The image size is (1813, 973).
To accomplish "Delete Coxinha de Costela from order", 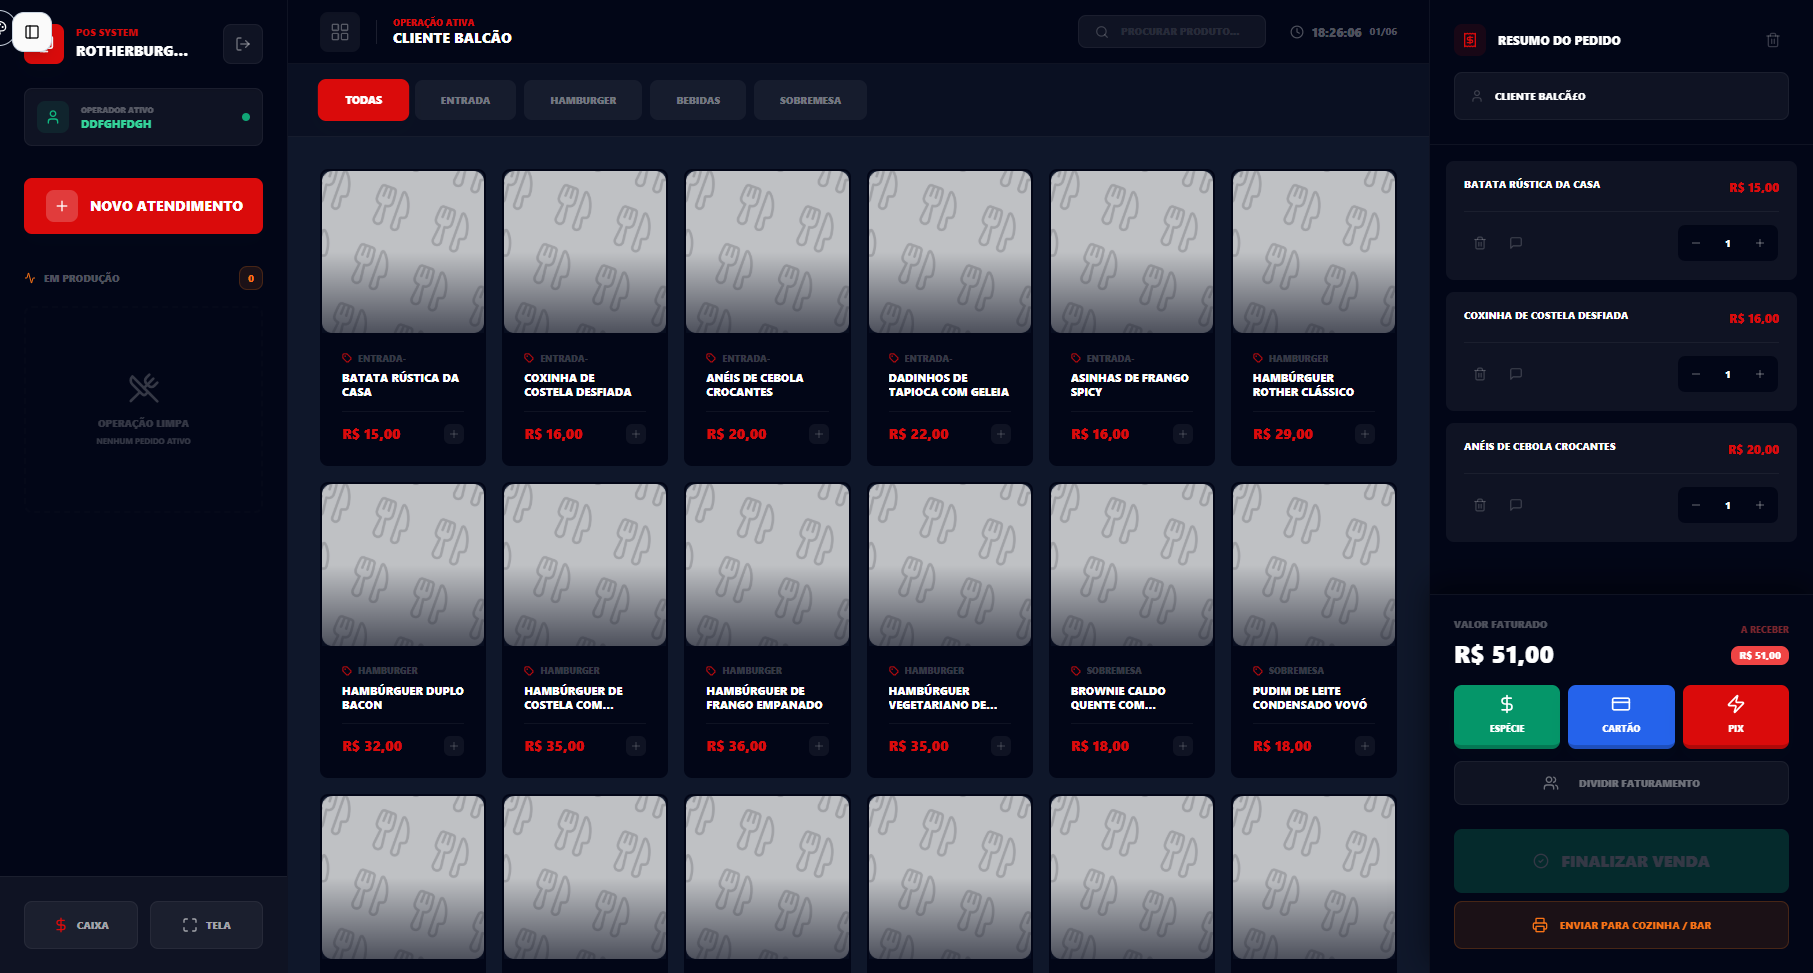I will 1480,374.
